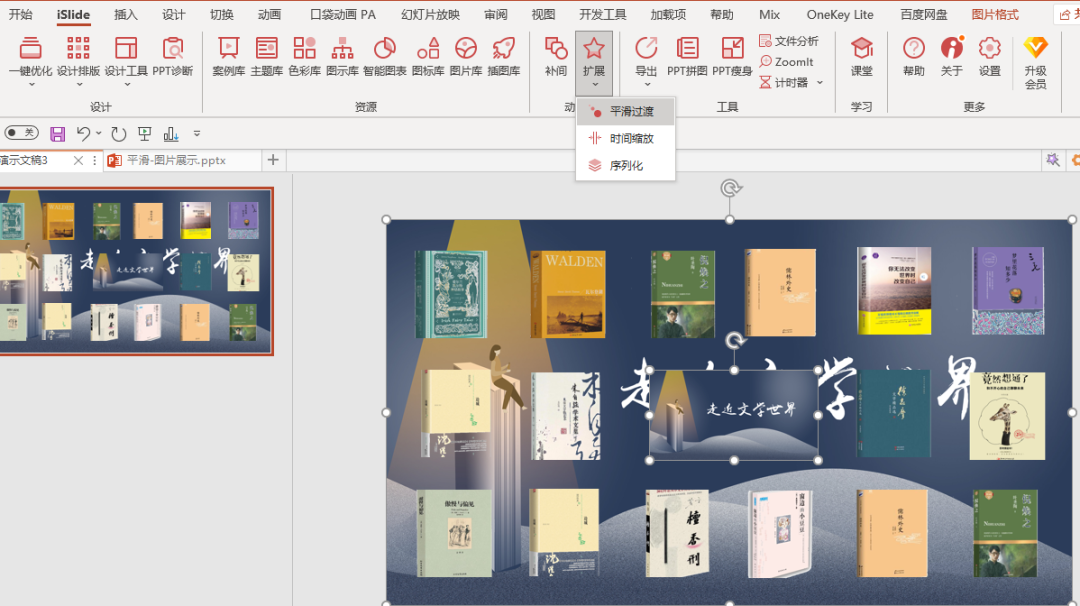Switch to the 动画 ribbon tab

[x=269, y=14]
